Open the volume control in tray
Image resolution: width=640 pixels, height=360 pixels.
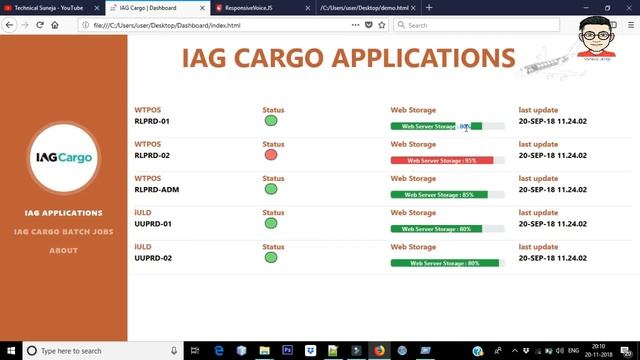pos(560,351)
